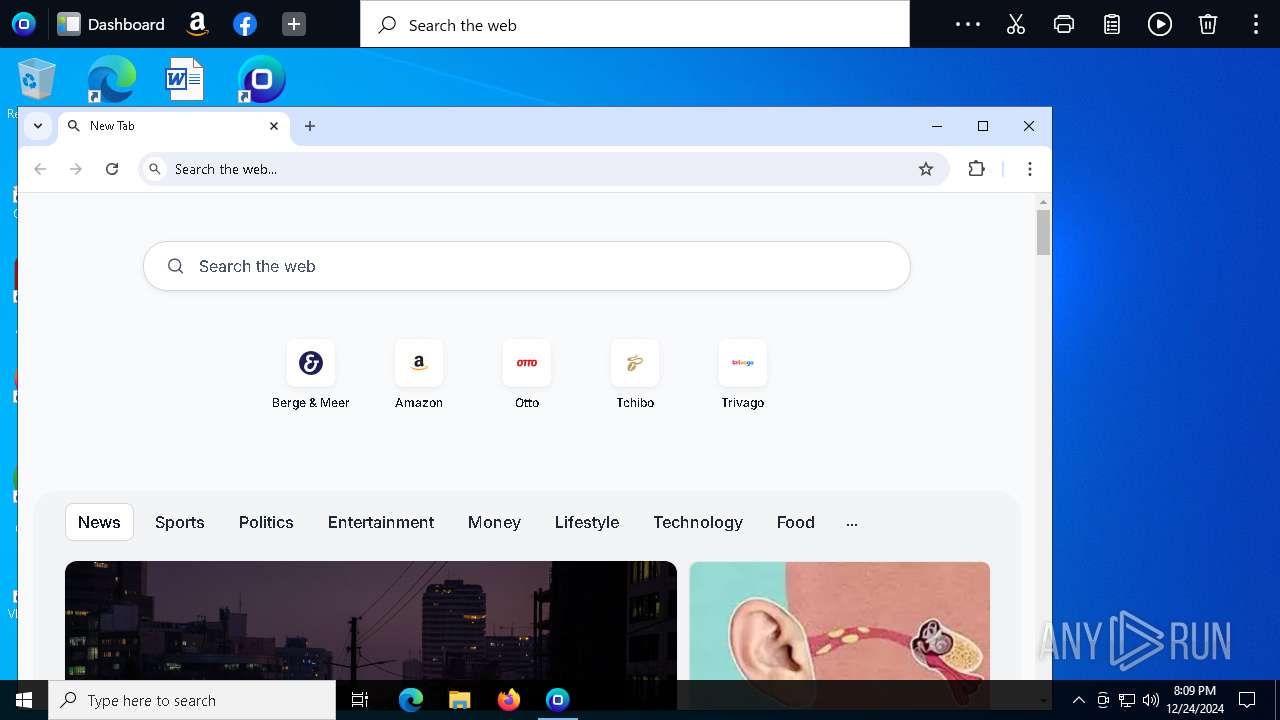Open the Word document desktop icon
Viewport: 1280px width, 720px height.
click(185, 79)
